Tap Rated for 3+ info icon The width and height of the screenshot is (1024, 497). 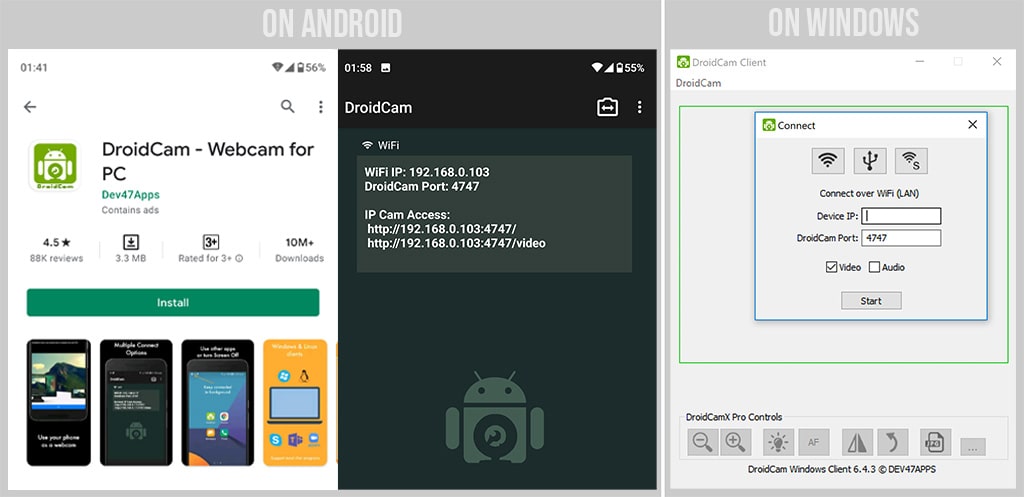pyautogui.click(x=239, y=259)
